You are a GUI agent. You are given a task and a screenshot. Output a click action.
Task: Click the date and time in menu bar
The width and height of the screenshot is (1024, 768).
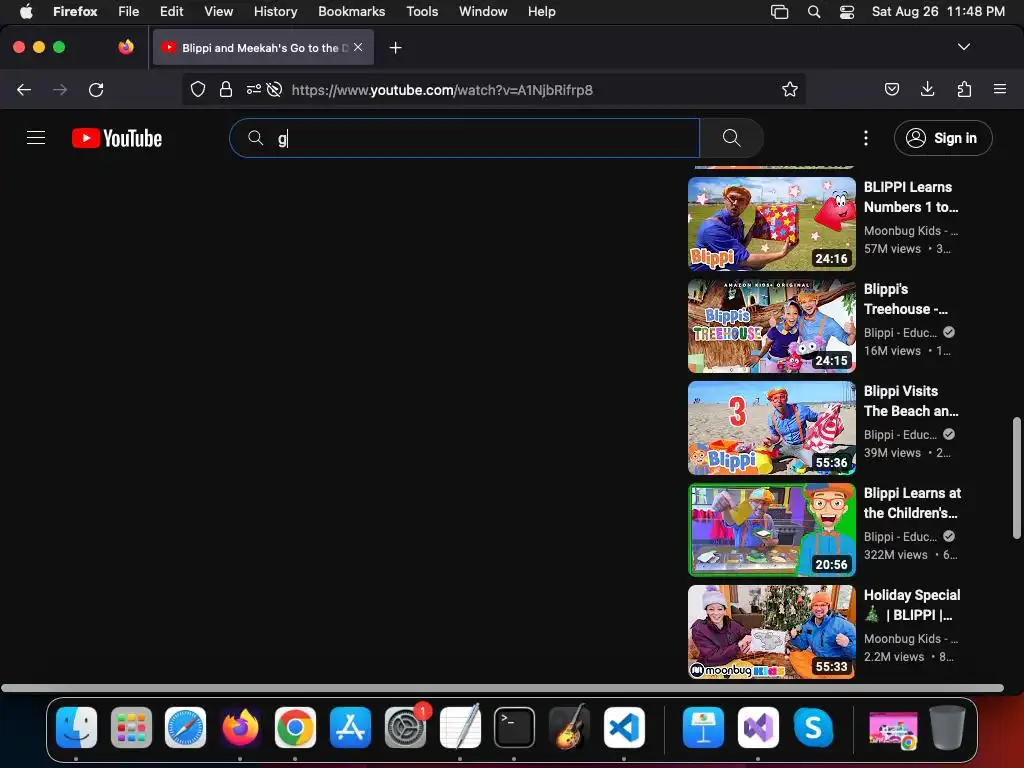pos(938,11)
